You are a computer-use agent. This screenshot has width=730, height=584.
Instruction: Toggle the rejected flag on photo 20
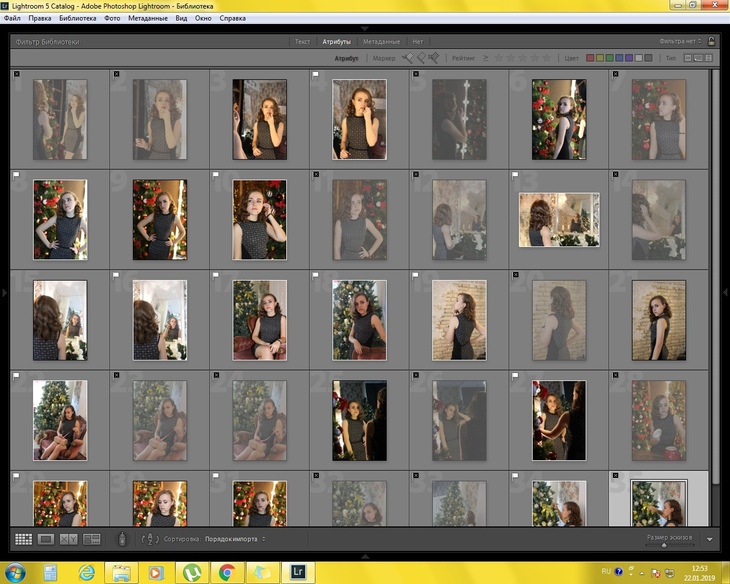[x=515, y=275]
